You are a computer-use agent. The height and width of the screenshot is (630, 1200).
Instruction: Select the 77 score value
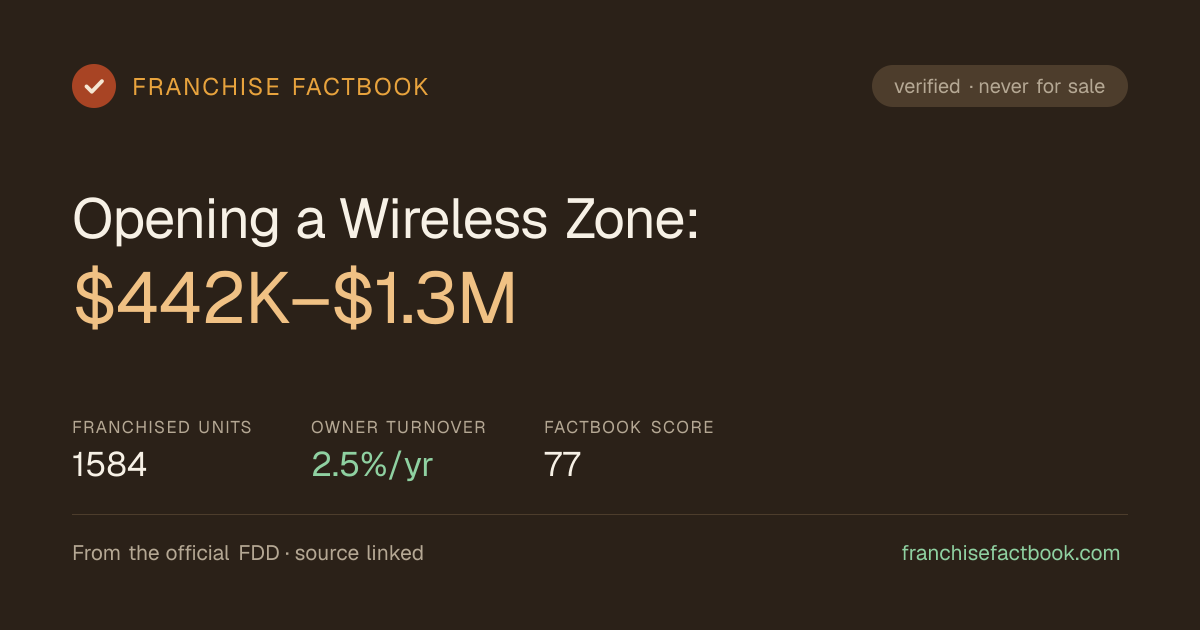[563, 465]
